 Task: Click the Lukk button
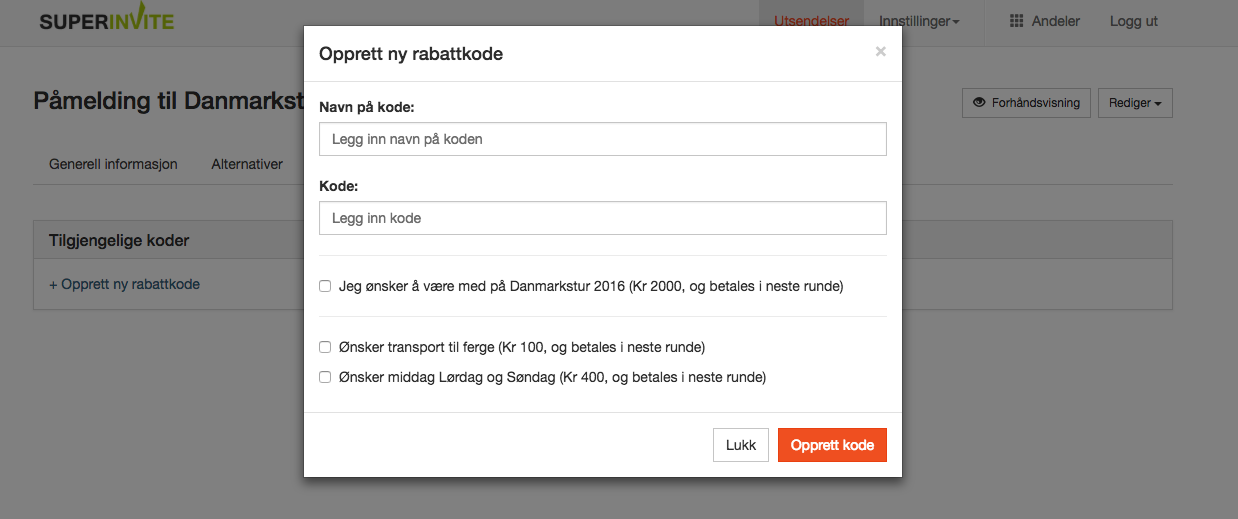(x=741, y=445)
